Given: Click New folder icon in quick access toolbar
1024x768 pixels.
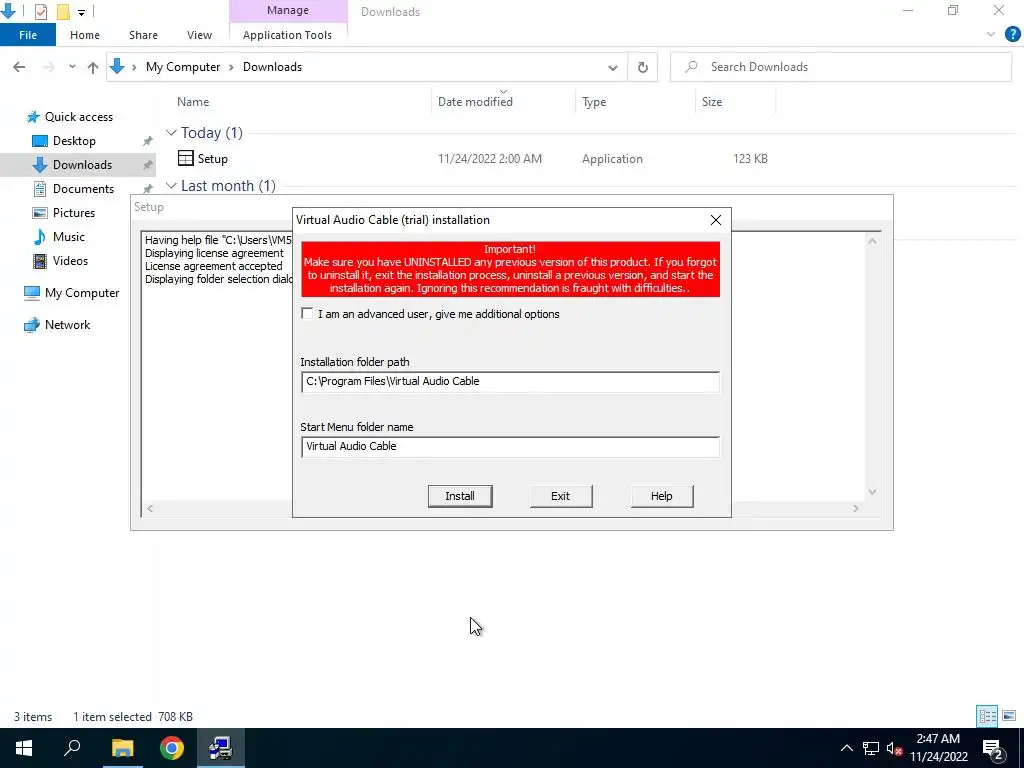Looking at the screenshot, I should click(x=63, y=11).
